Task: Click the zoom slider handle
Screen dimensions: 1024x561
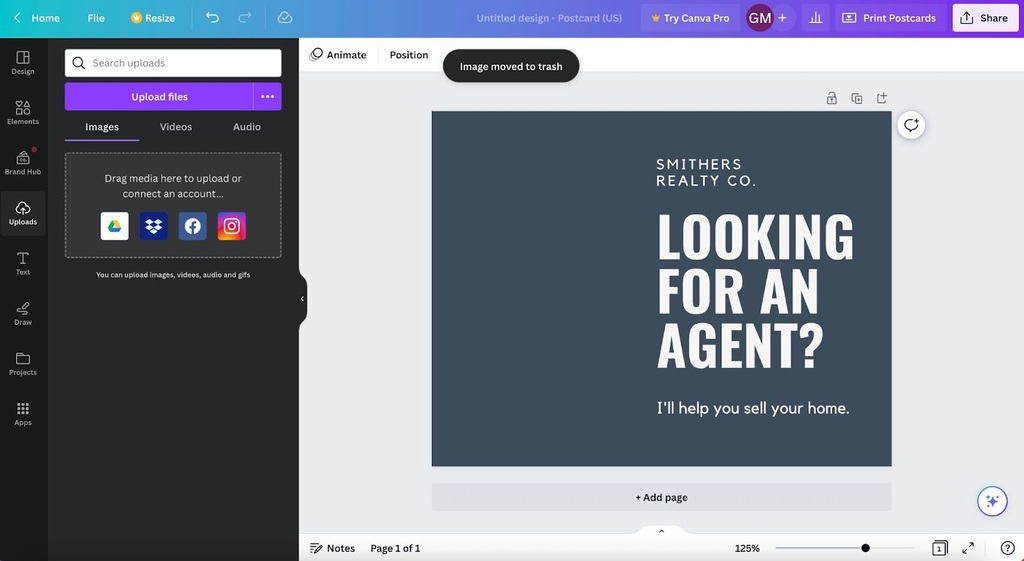Action: [x=865, y=548]
